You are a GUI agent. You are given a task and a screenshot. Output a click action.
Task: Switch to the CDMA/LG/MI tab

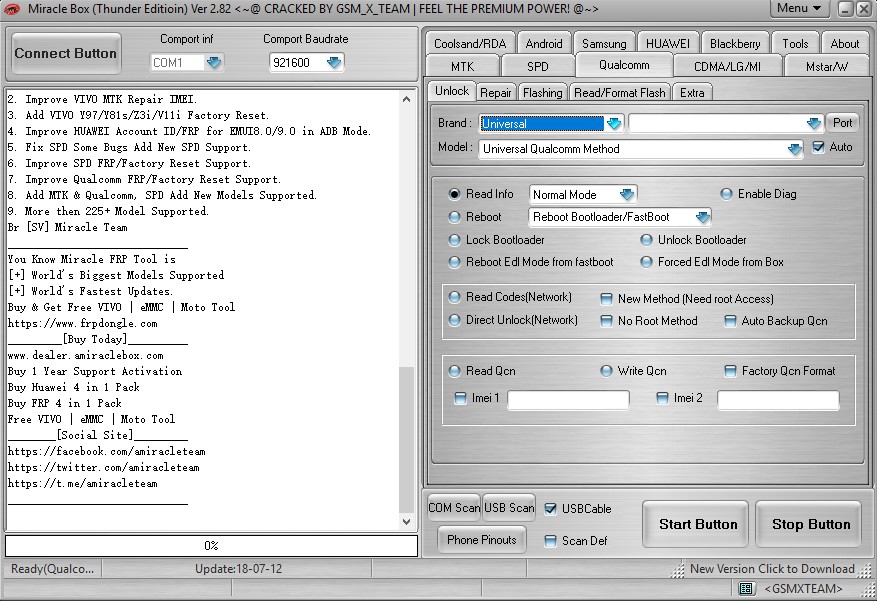click(727, 67)
